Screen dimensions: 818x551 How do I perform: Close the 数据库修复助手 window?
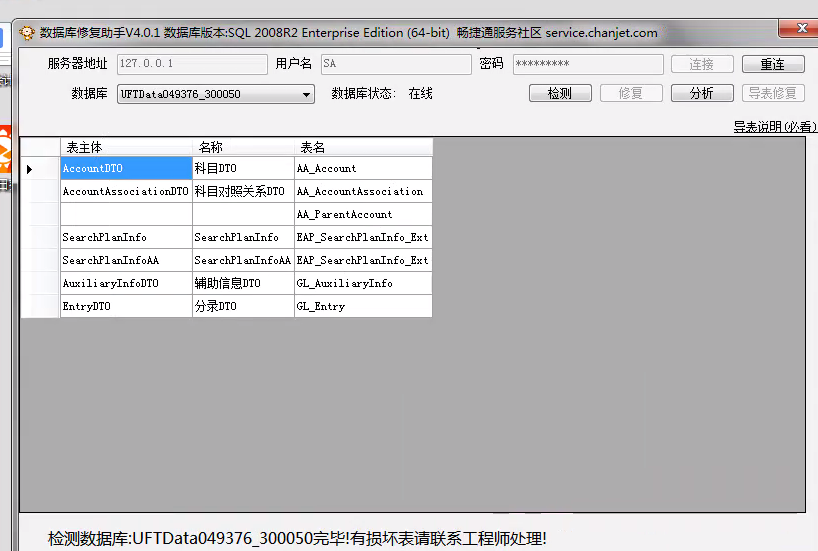(798, 28)
